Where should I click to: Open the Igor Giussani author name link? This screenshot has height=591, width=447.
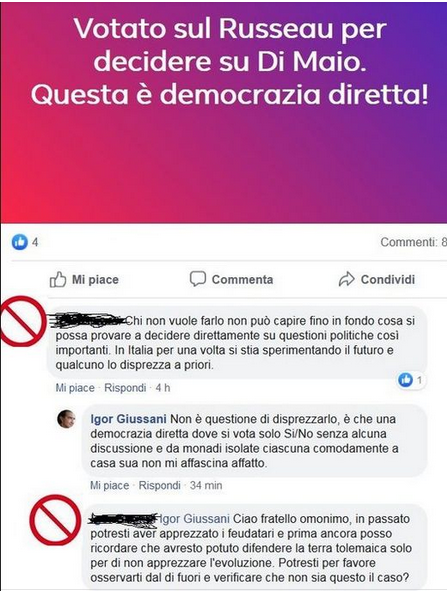click(129, 419)
